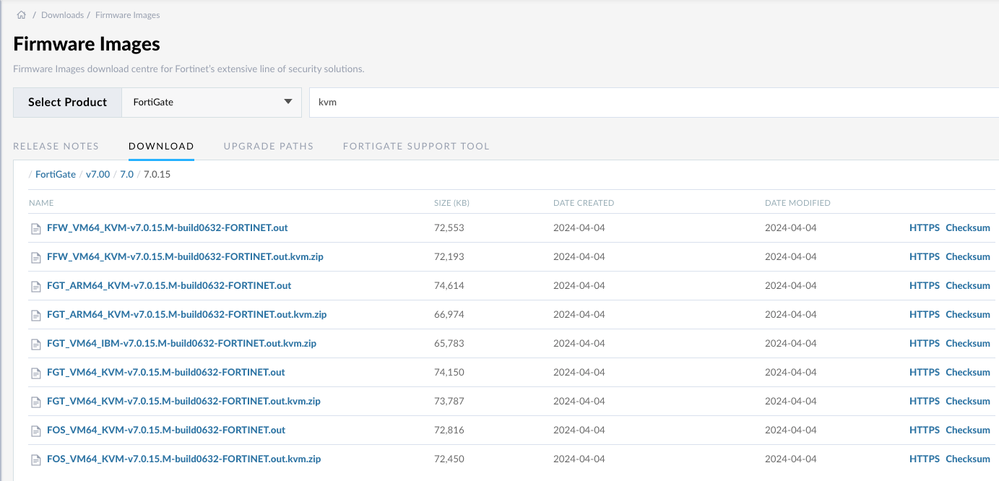Click the home icon in breadcrumb
This screenshot has width=999, height=481.
21,15
